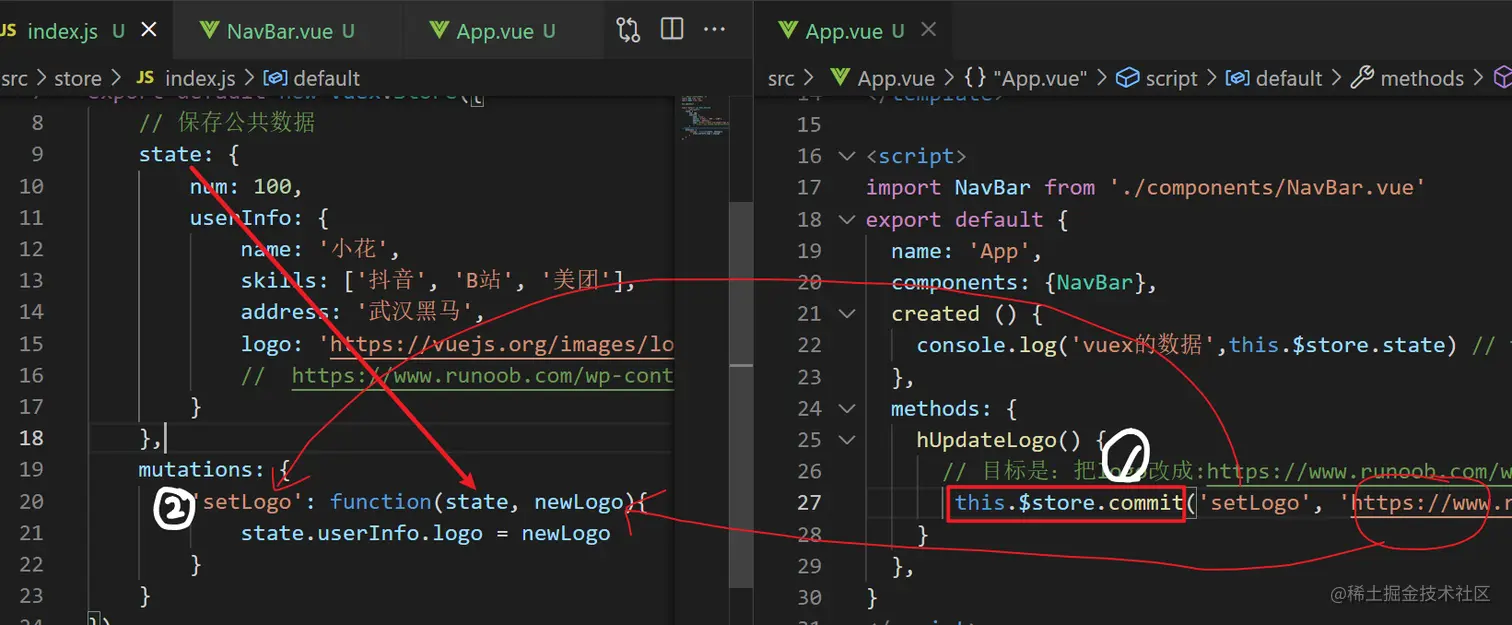Click 'default' in right breadcrumb
Screen dimensions: 1512x625
pos(1289,78)
